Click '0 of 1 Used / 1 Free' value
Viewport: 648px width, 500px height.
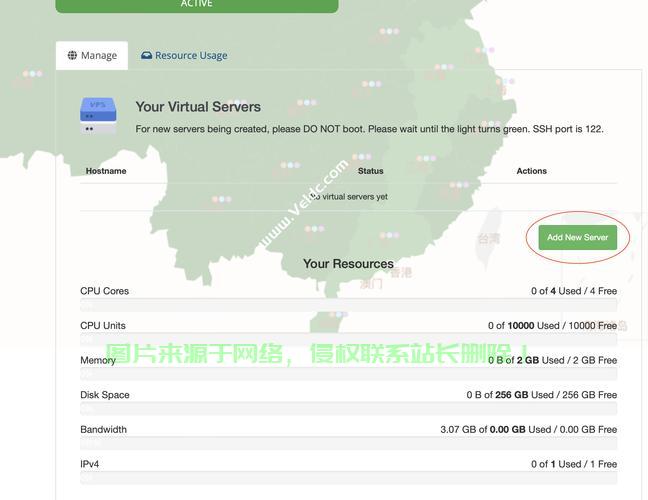pyautogui.click(x=574, y=464)
